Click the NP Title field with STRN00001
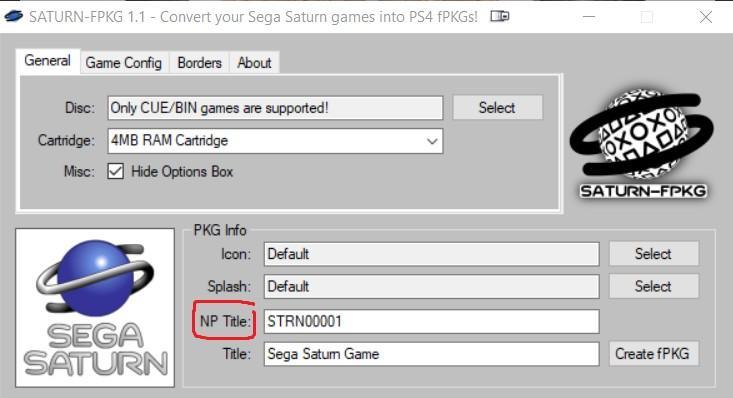 pyautogui.click(x=431, y=321)
